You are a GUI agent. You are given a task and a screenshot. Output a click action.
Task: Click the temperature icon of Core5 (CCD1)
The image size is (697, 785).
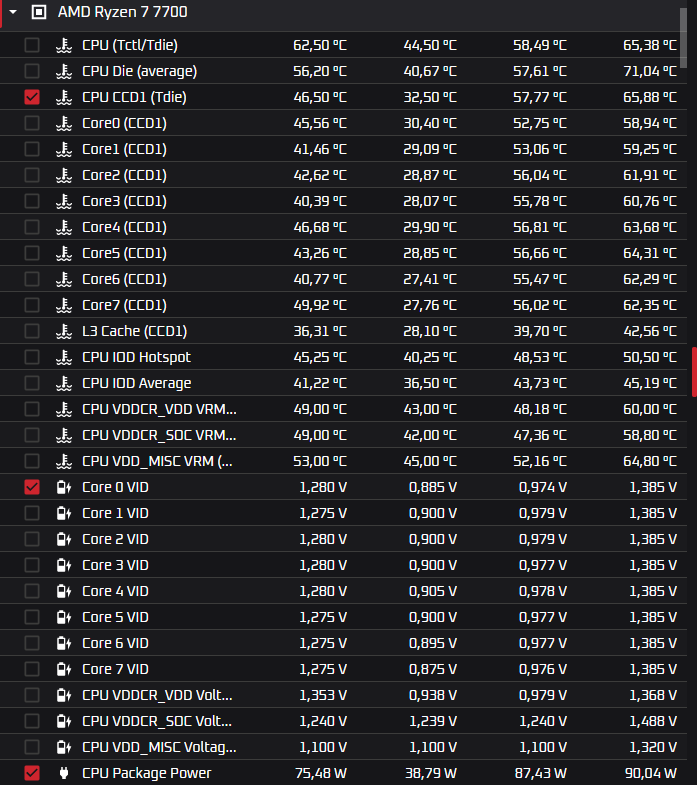point(64,253)
